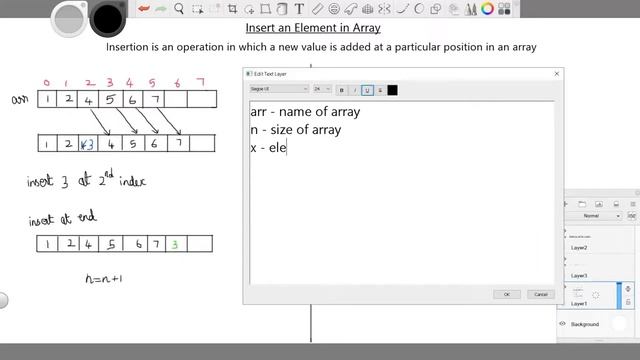640x360 pixels.
Task: Select the rectangular Selection tool
Action: [198, 9]
